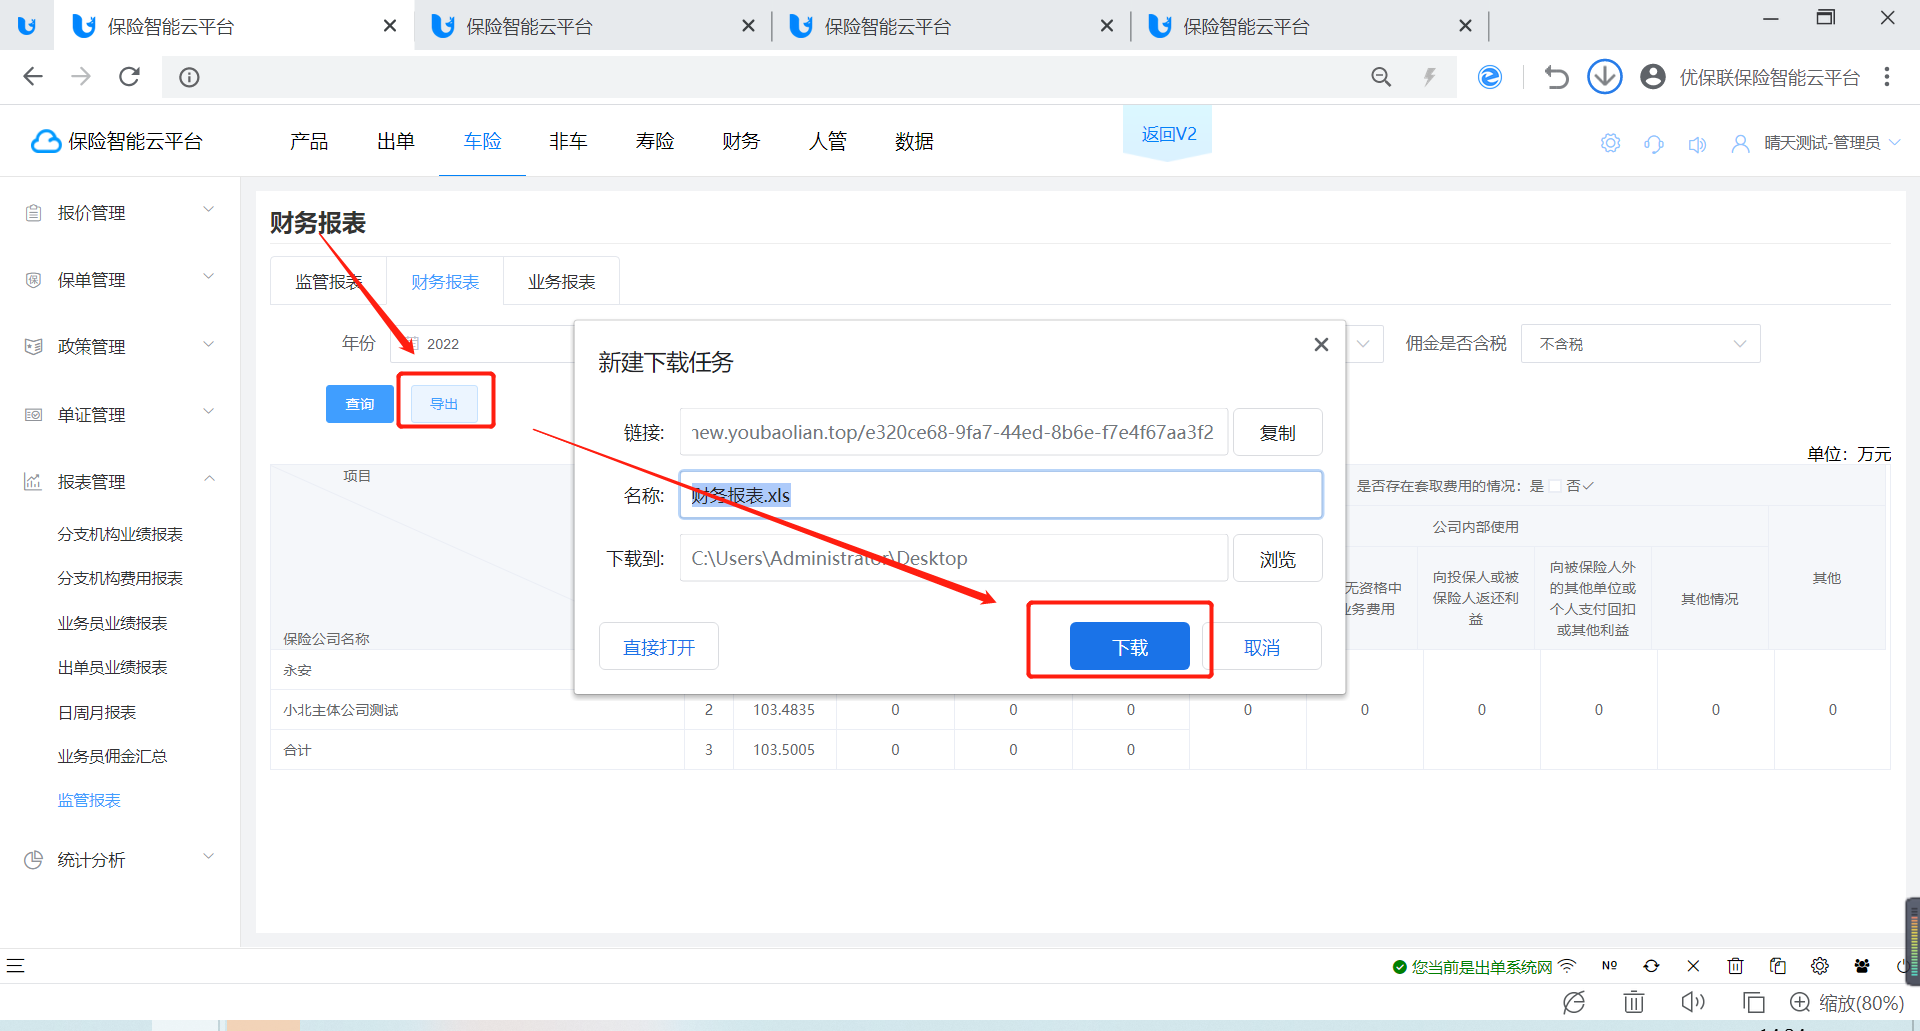Click the undo arrow icon in browser toolbar

[1556, 77]
